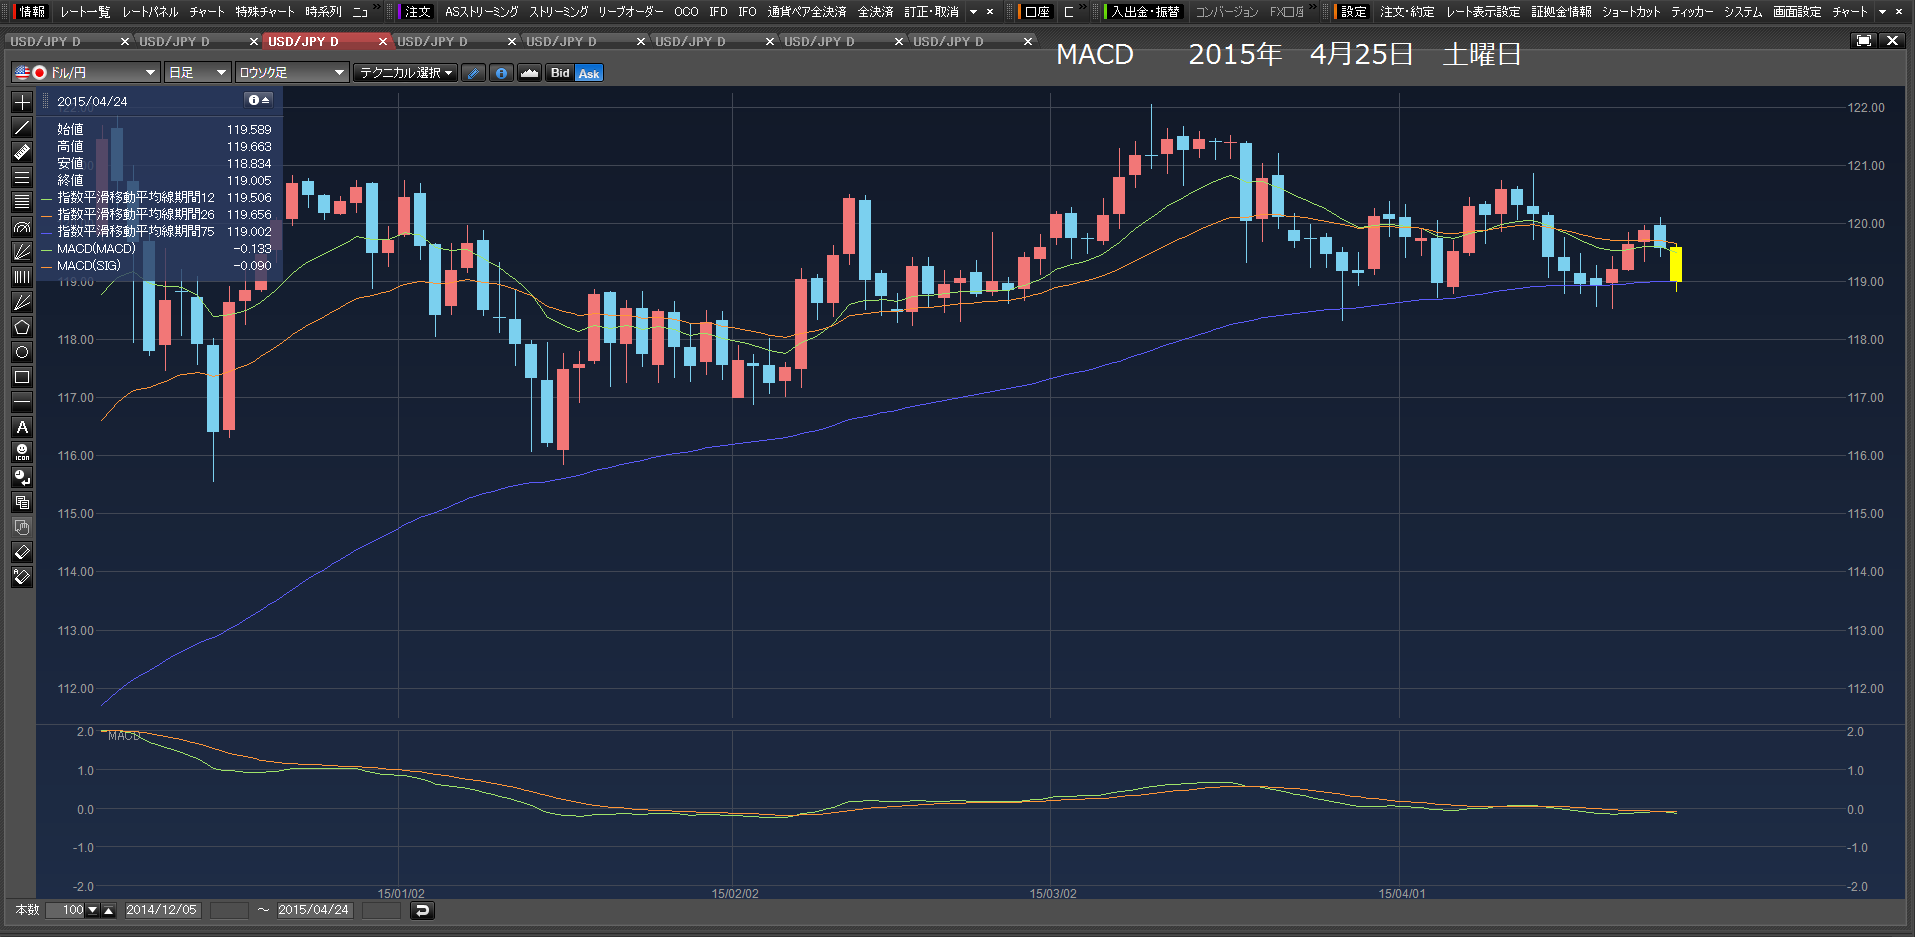The height and width of the screenshot is (937, 1915).
Task: Open レートパネル from the menu bar
Action: [150, 12]
